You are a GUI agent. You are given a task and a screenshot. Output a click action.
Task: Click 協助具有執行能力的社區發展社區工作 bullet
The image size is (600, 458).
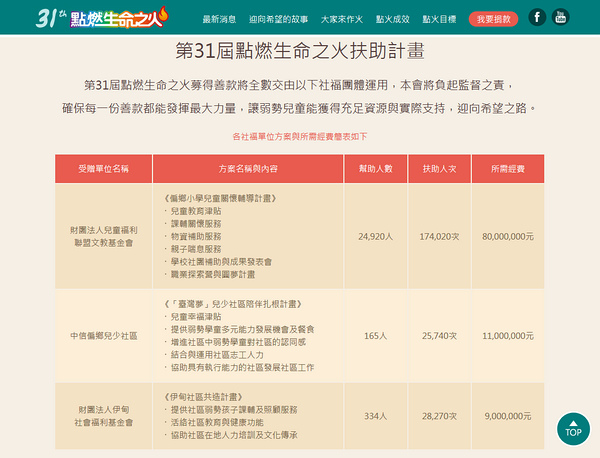(x=243, y=367)
